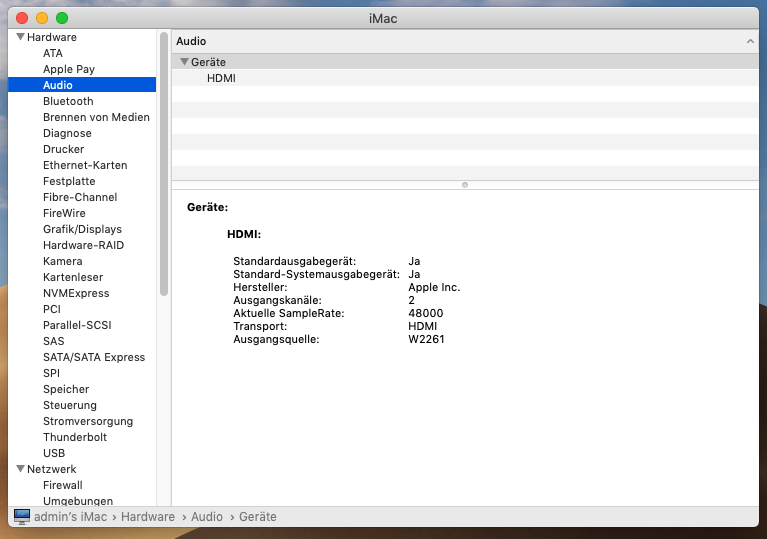Screen dimensions: 767x539
Task: Minimize the iMac window
Action: click(x=42, y=18)
